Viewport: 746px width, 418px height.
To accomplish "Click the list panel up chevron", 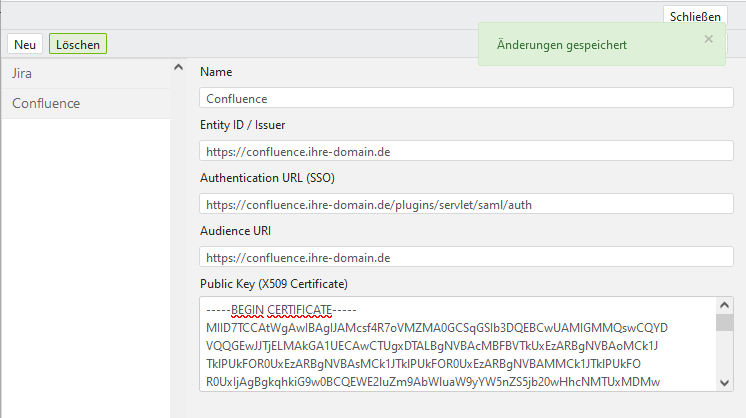I will (178, 68).
